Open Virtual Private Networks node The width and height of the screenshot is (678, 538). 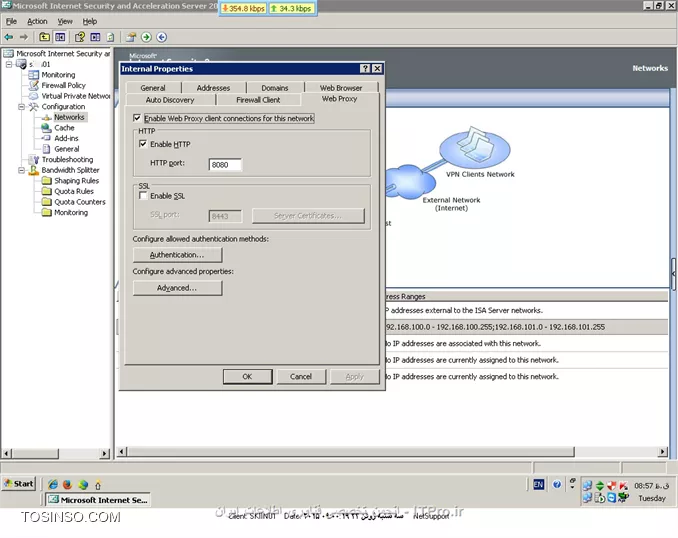tap(75, 96)
